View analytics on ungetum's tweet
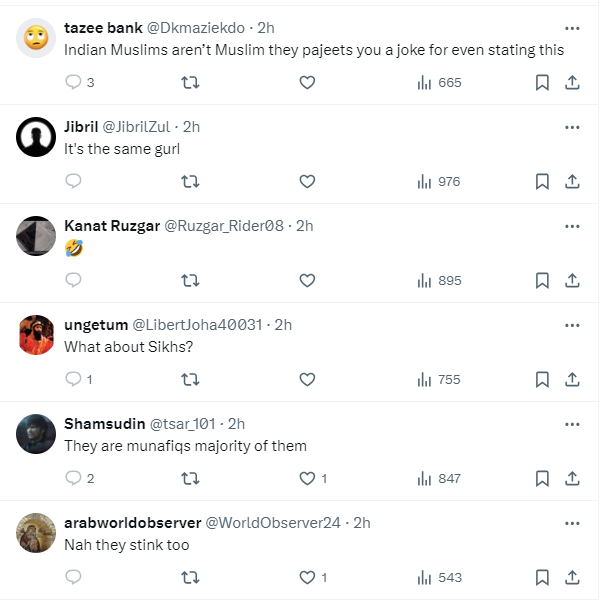This screenshot has width=600, height=600. coord(438,379)
